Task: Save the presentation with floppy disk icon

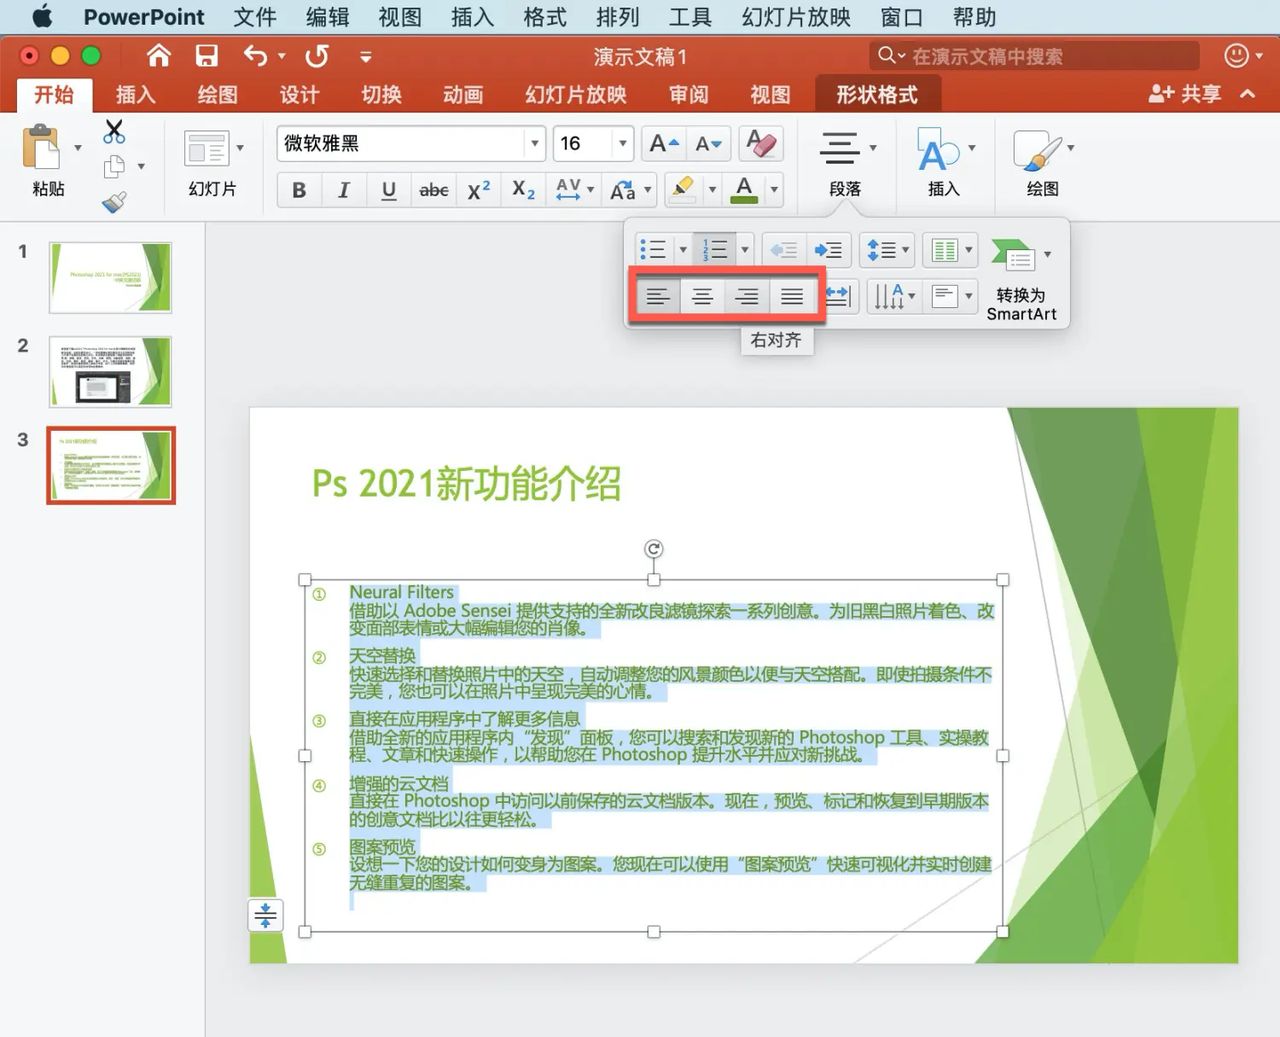Action: 207,56
